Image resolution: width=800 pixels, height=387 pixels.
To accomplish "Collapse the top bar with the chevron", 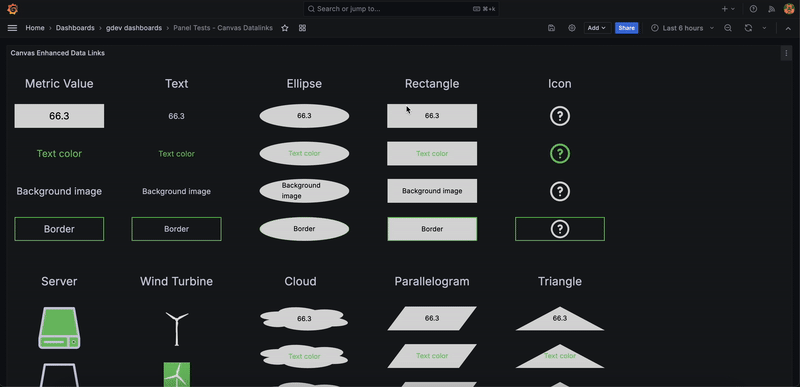I will (x=788, y=28).
